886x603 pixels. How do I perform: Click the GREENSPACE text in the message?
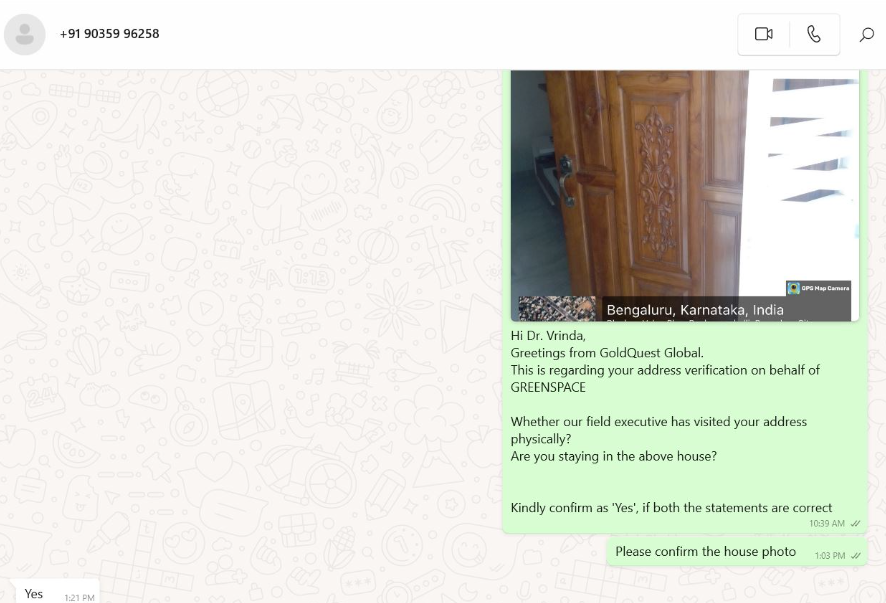pos(548,388)
